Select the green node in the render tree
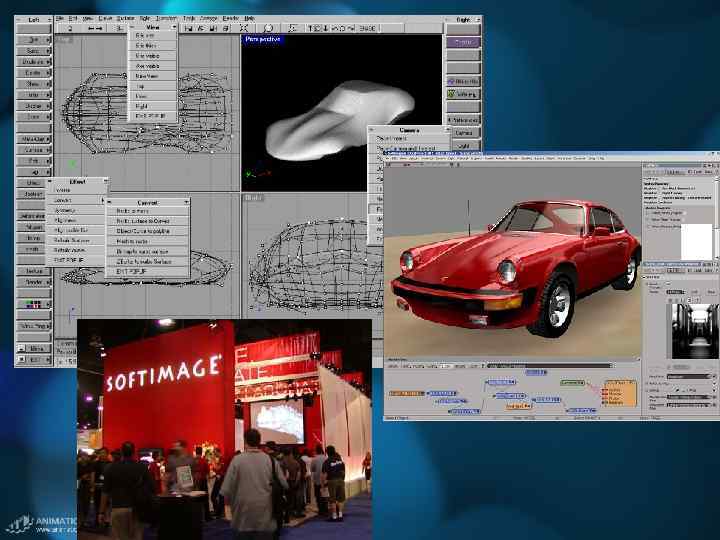 tap(573, 382)
